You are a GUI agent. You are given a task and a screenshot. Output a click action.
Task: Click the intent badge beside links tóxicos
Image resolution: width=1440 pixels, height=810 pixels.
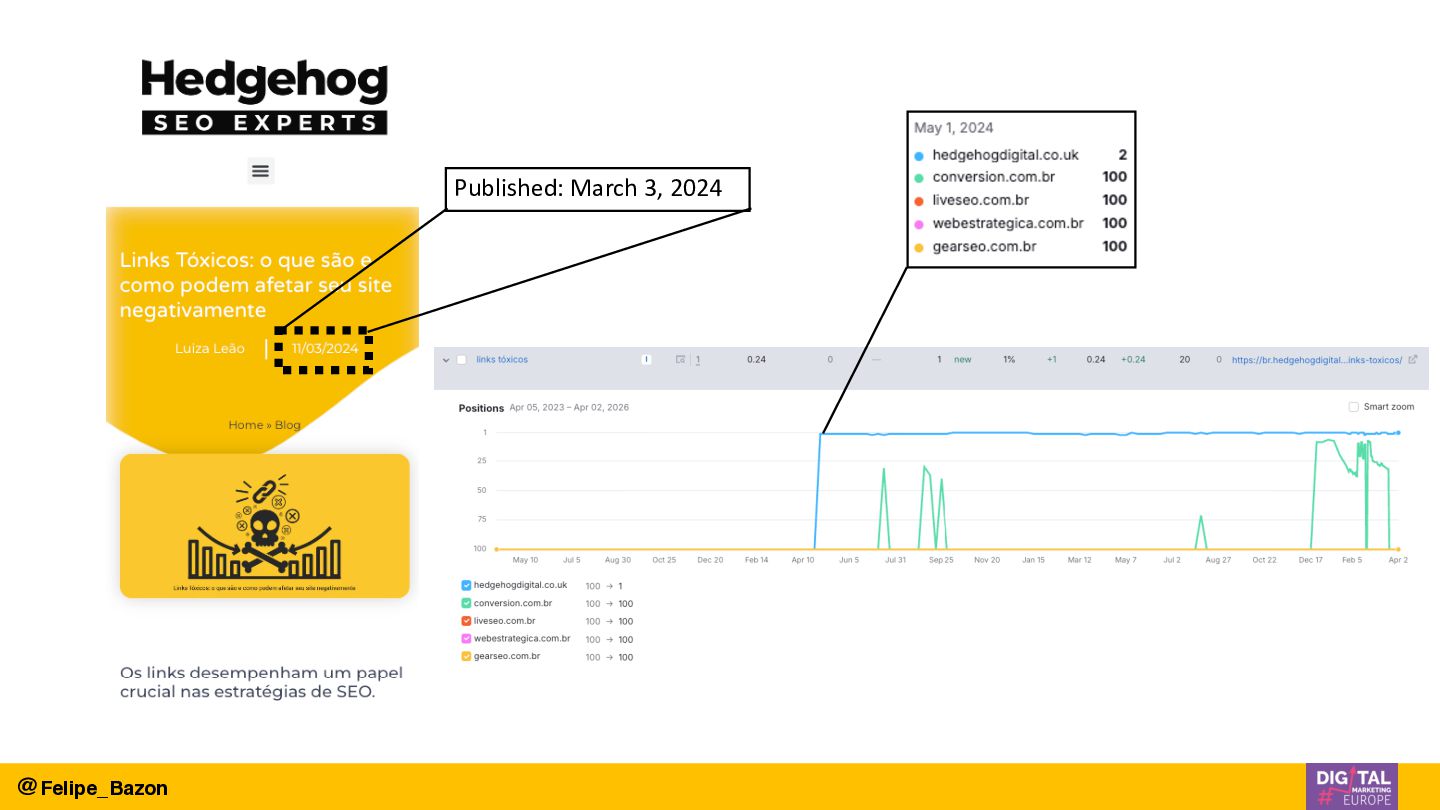point(646,360)
